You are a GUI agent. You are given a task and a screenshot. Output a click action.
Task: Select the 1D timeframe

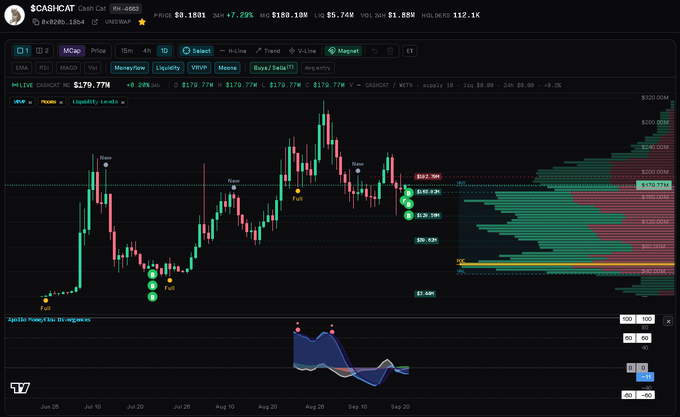[164, 51]
